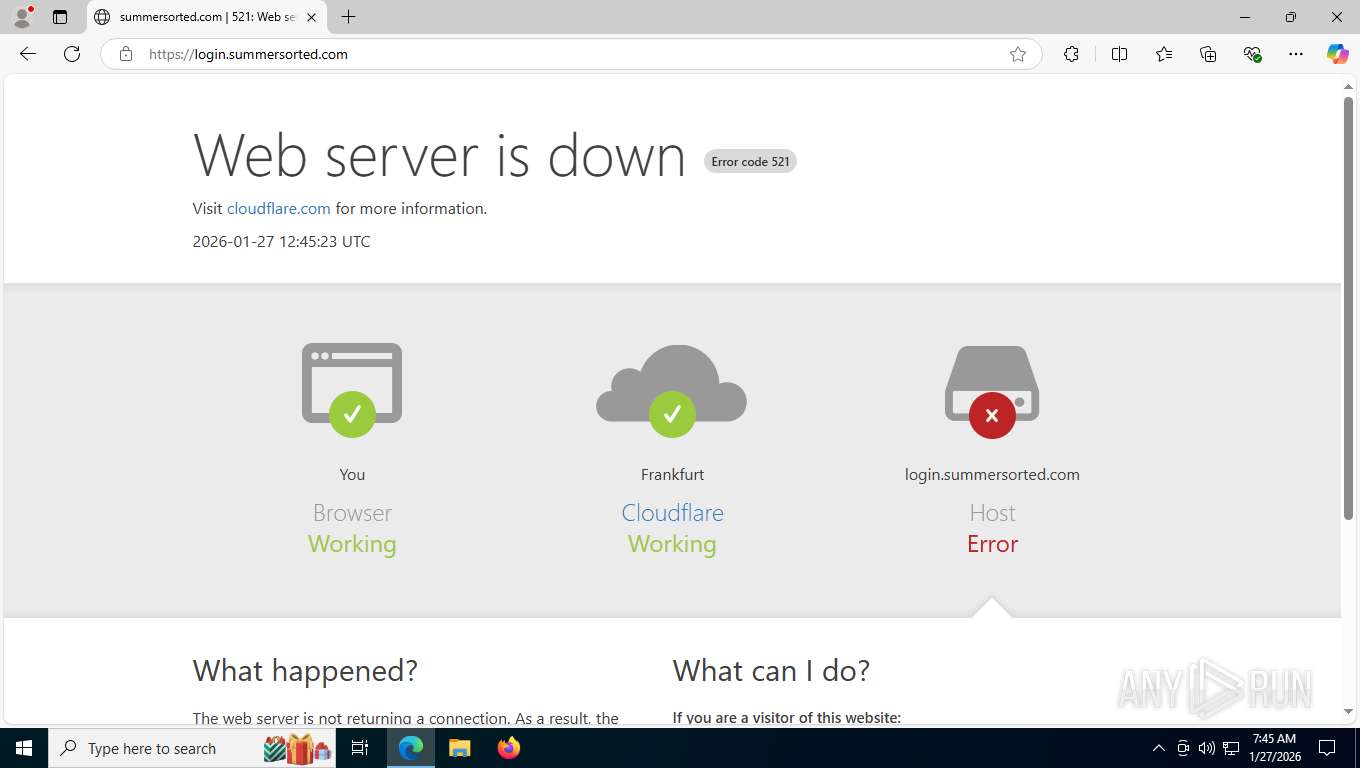Open File Explorer from the taskbar
The image size is (1360, 768).
point(459,748)
